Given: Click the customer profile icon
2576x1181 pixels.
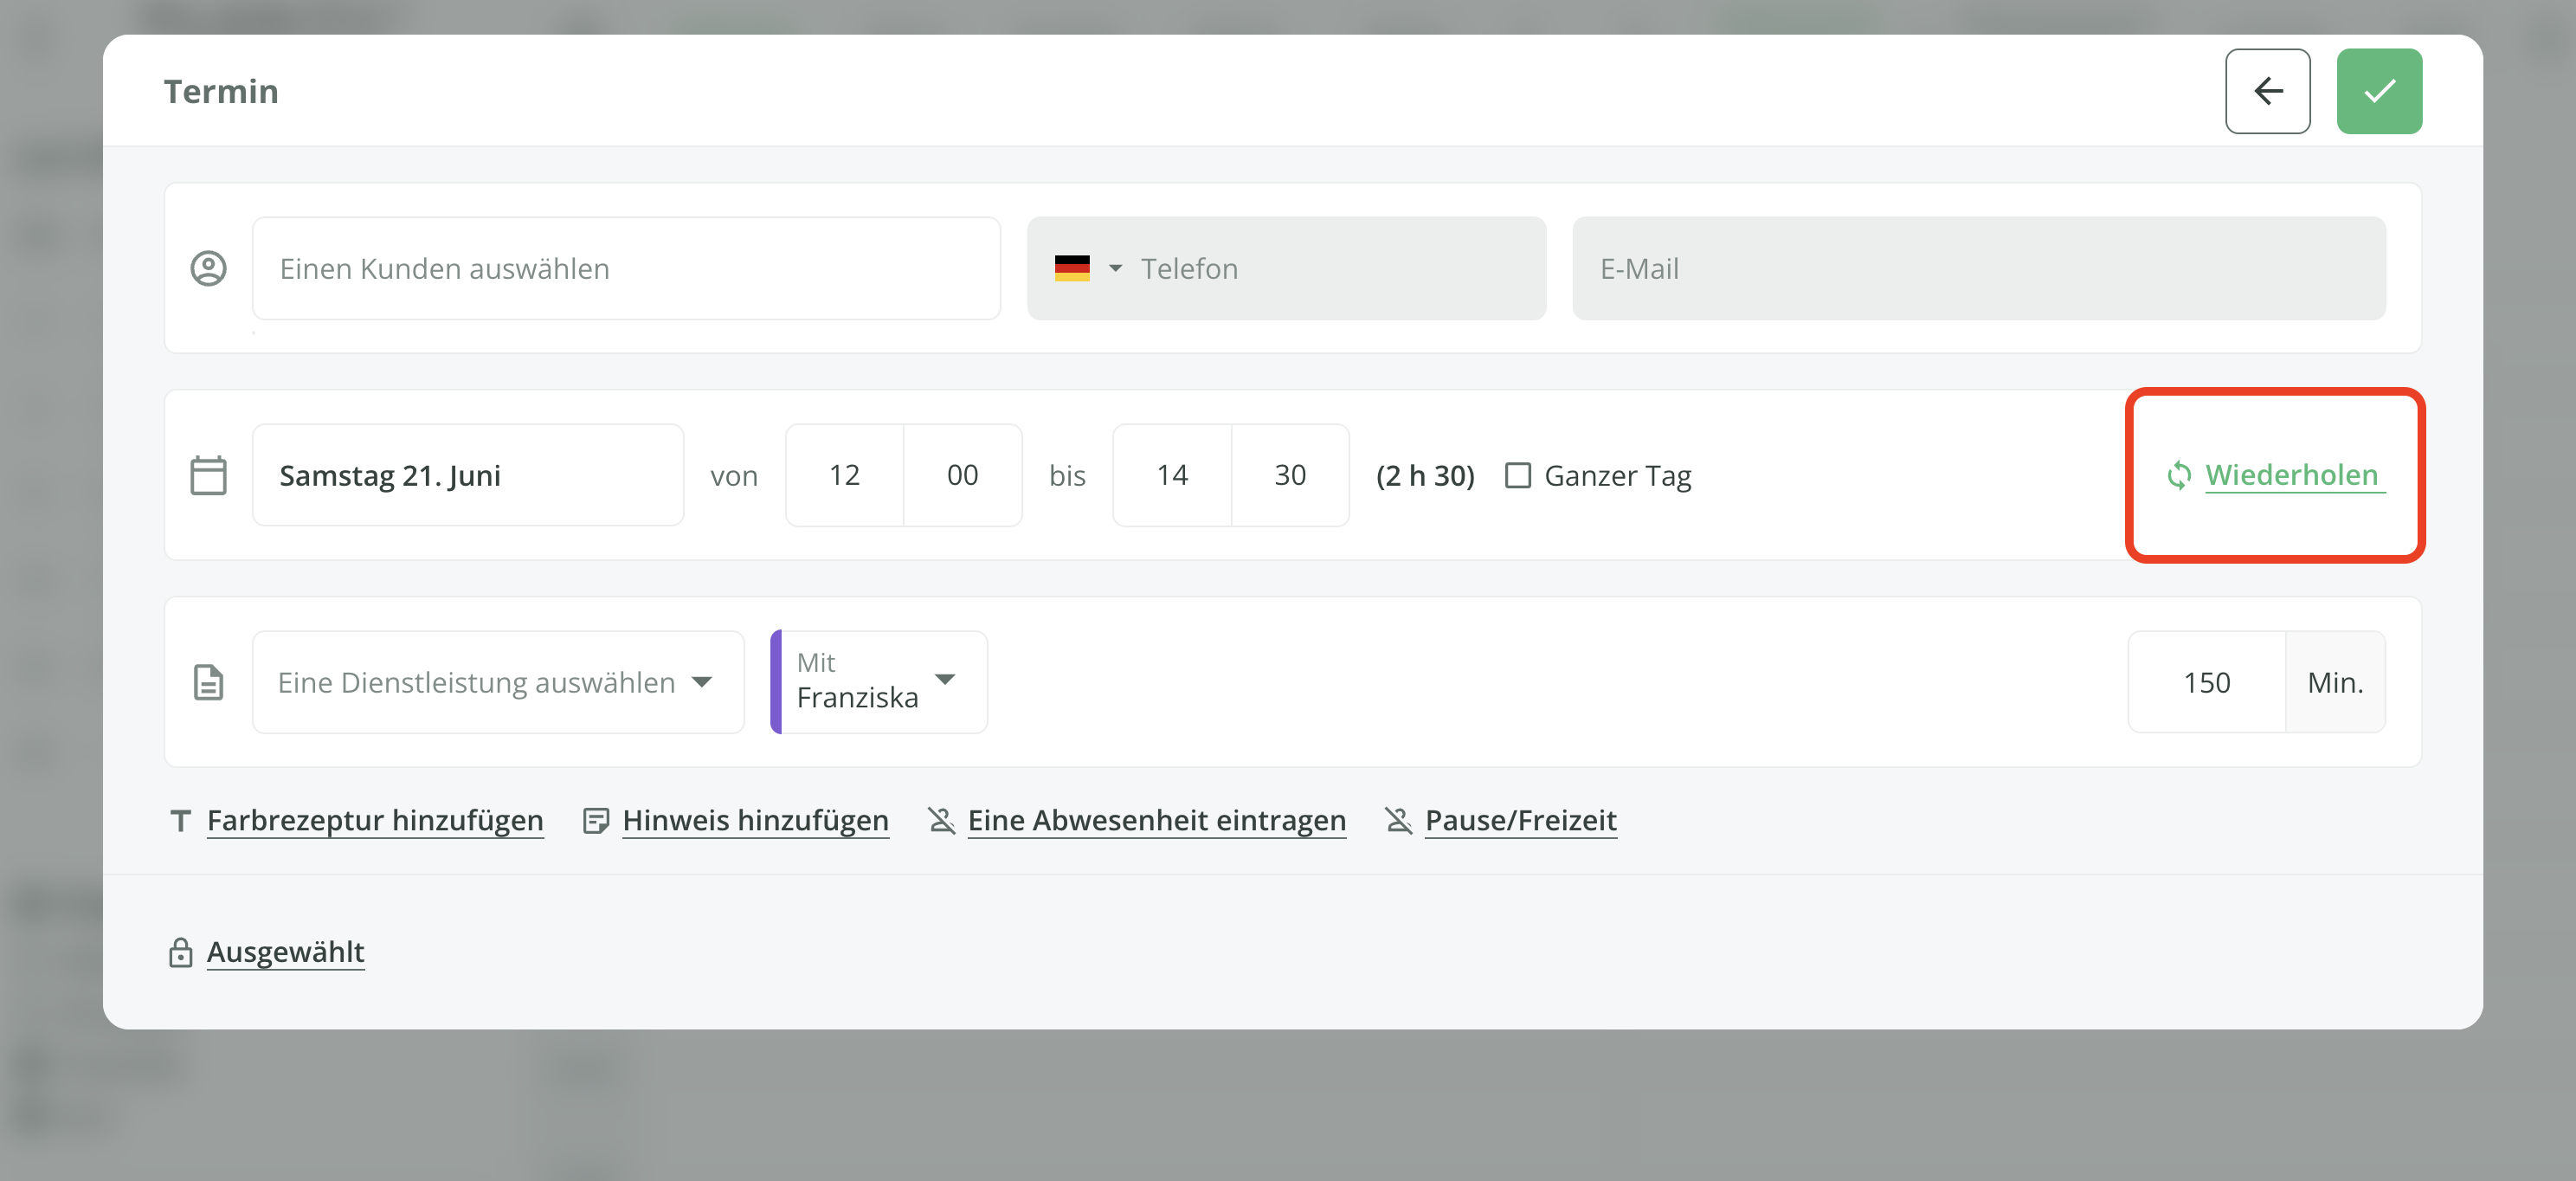Looking at the screenshot, I should 208,268.
